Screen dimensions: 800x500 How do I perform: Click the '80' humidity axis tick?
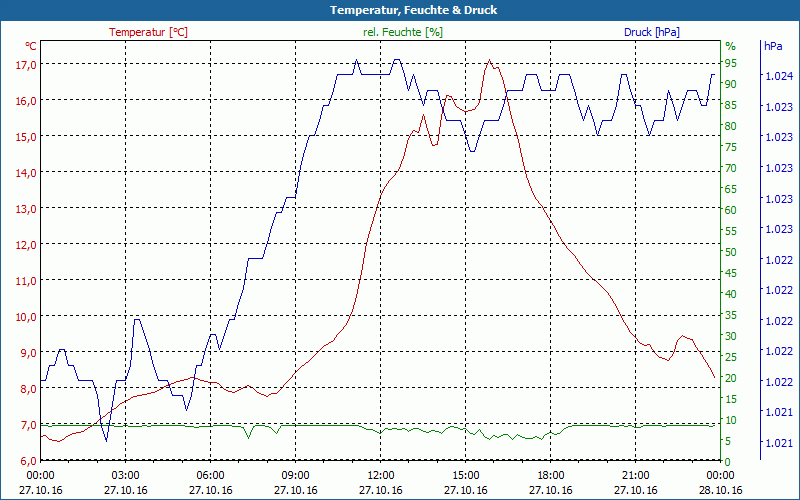(x=731, y=127)
